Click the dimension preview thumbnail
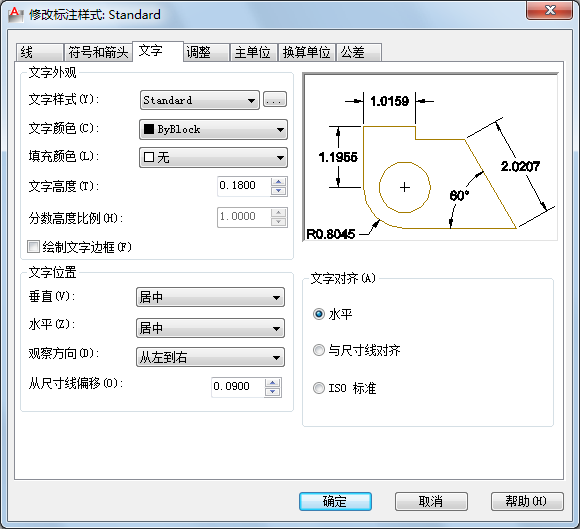The image size is (580, 529). pos(430,157)
